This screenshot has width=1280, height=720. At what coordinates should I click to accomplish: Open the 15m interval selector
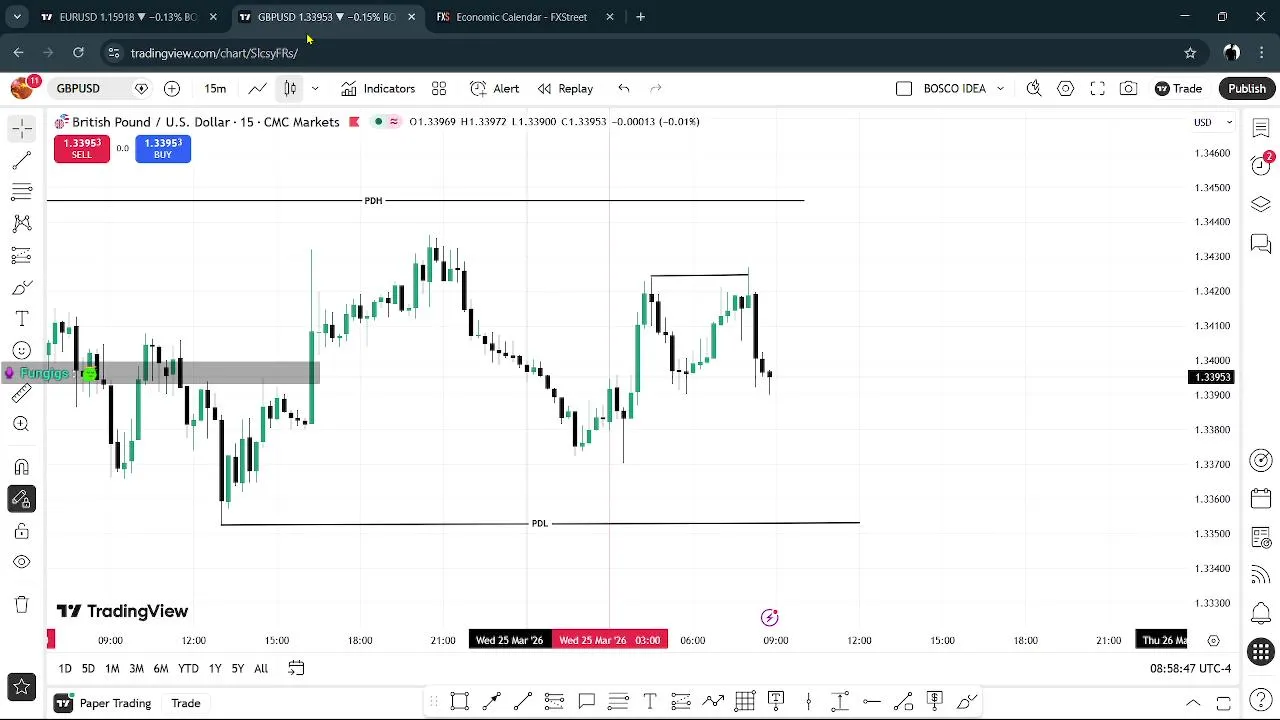click(215, 88)
